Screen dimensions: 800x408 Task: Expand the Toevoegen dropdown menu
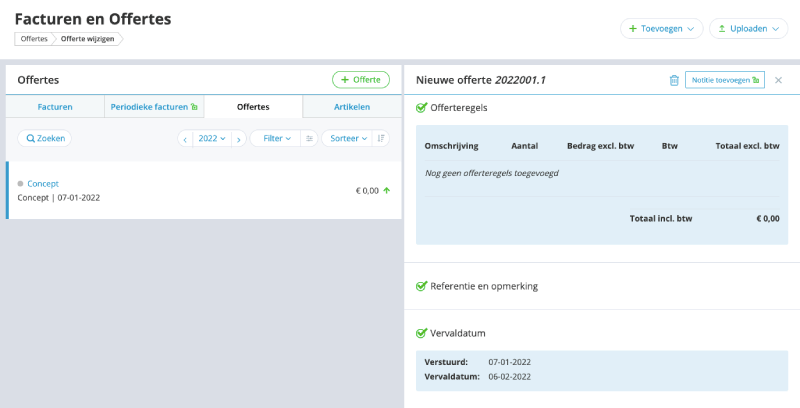pyautogui.click(x=661, y=29)
